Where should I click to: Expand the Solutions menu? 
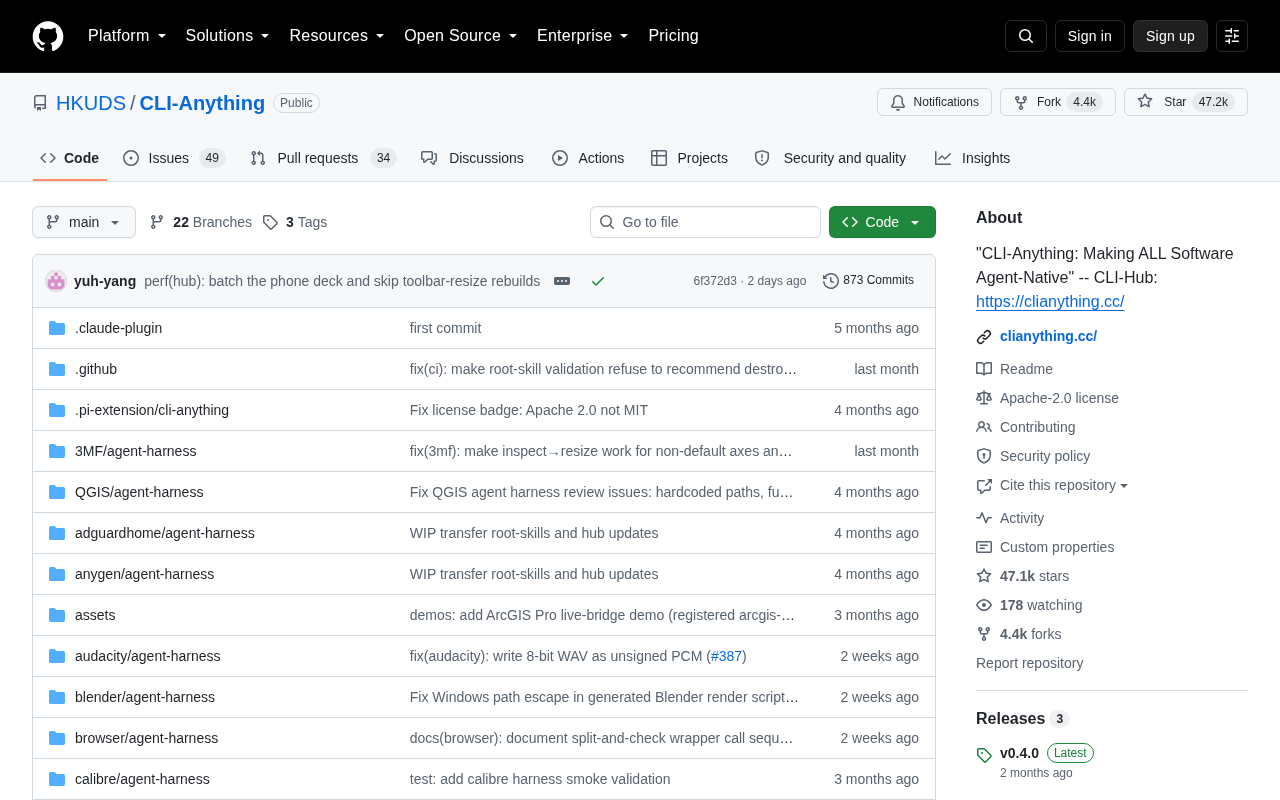pos(227,36)
